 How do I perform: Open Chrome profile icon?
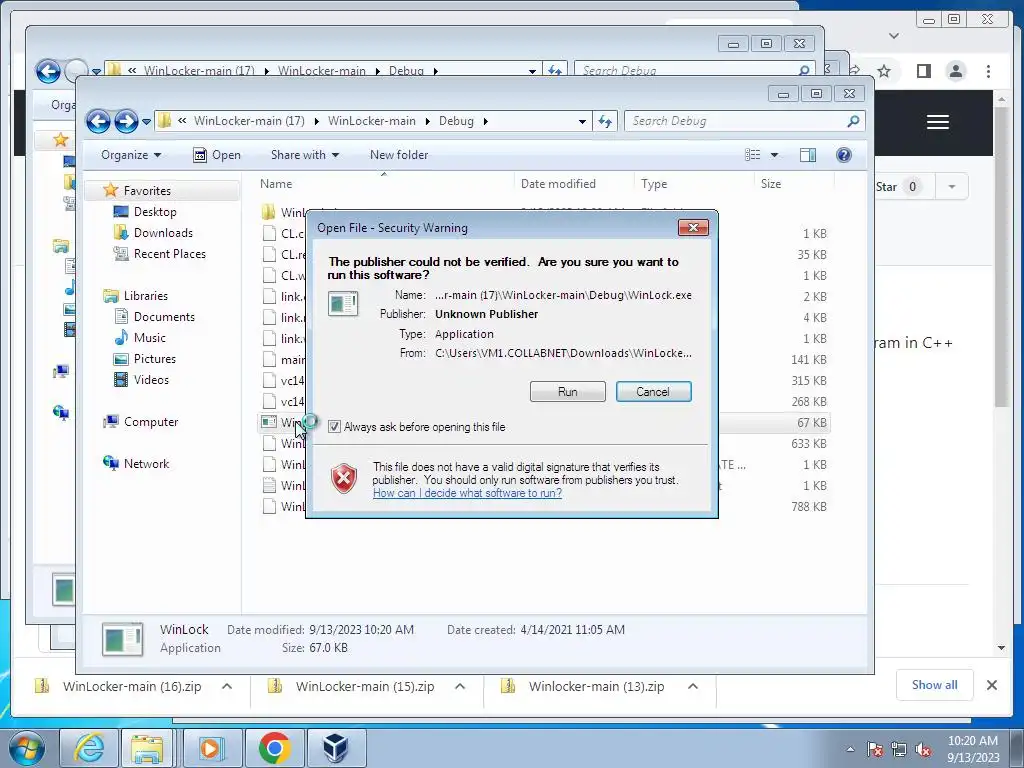pyautogui.click(x=956, y=71)
